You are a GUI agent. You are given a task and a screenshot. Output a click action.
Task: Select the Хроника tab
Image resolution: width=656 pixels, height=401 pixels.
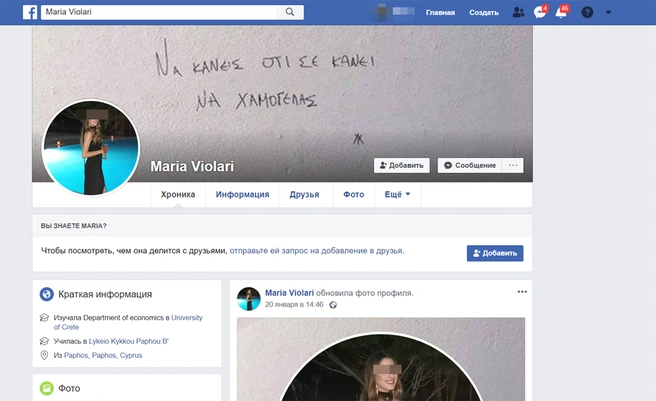coord(178,194)
